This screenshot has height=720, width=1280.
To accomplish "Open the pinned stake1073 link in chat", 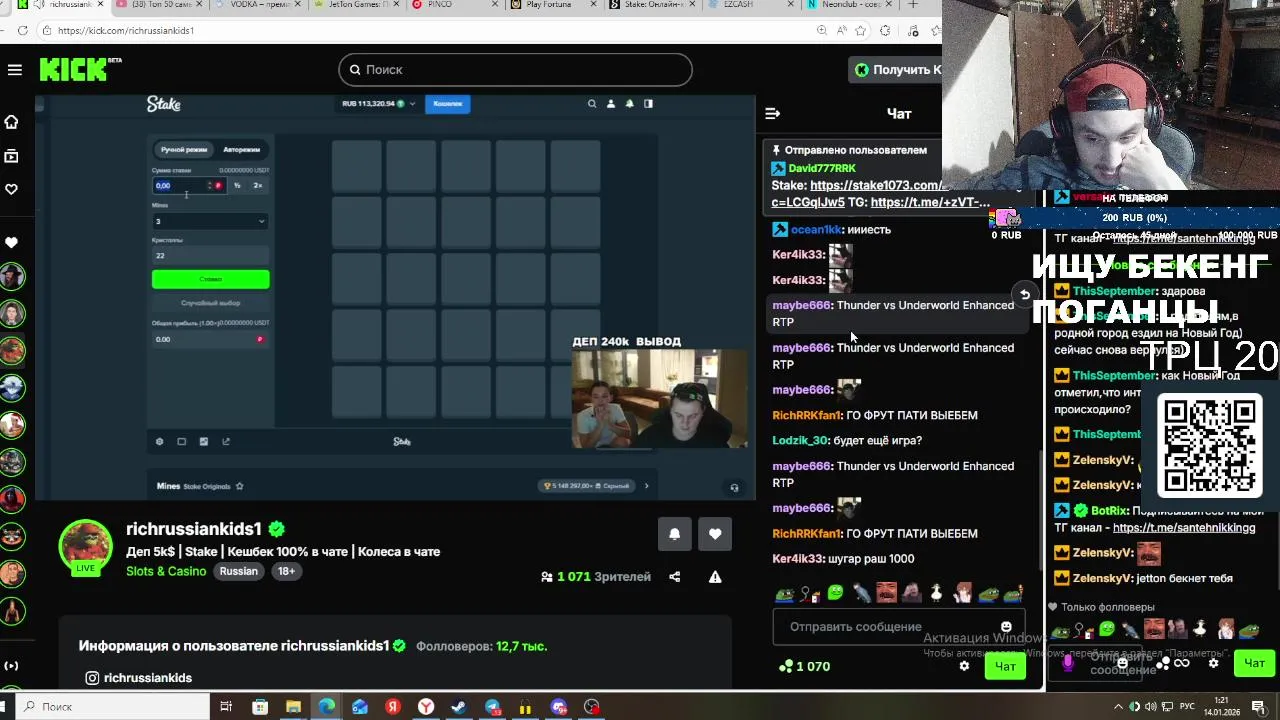I will coord(876,185).
